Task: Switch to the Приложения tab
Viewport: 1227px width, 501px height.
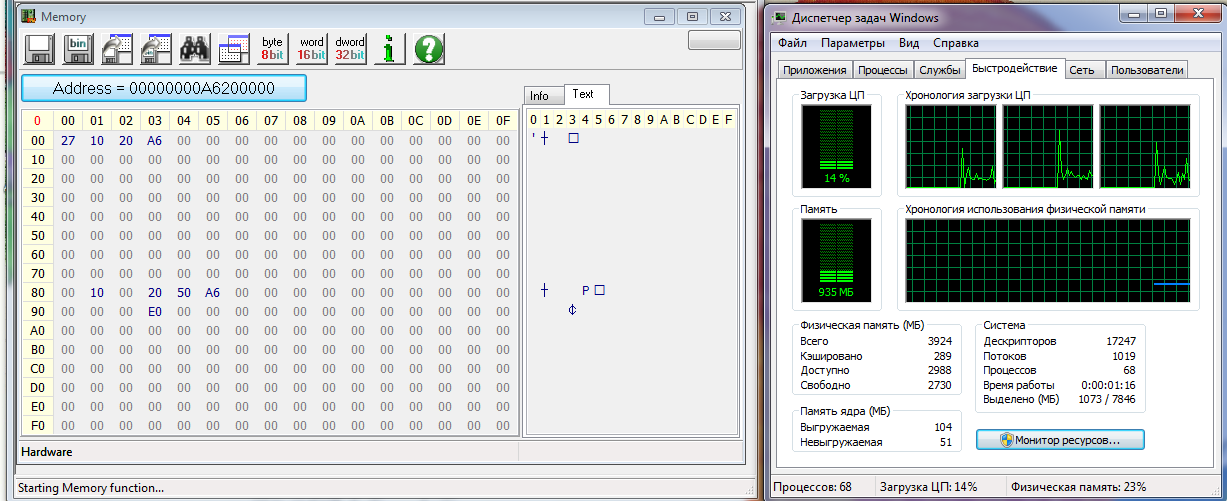Action: click(x=815, y=70)
